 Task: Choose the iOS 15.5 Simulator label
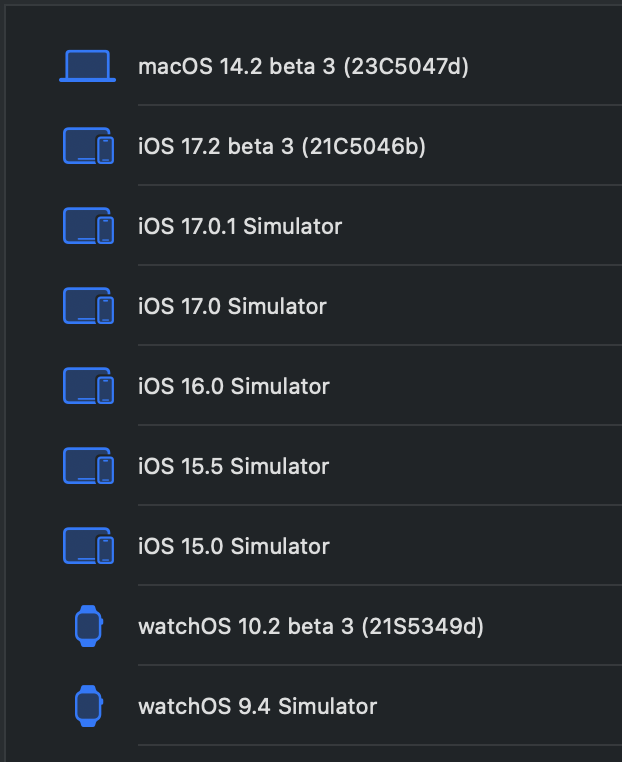pyautogui.click(x=233, y=467)
